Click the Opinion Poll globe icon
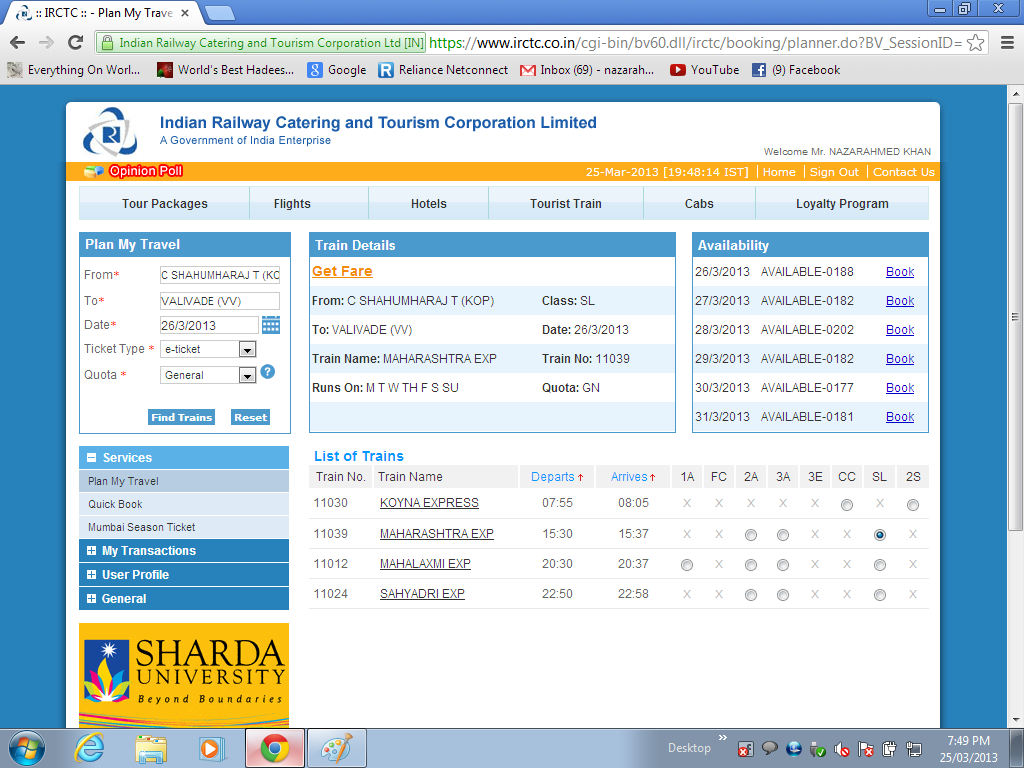Screen dimensions: 1024x768 click(92, 171)
